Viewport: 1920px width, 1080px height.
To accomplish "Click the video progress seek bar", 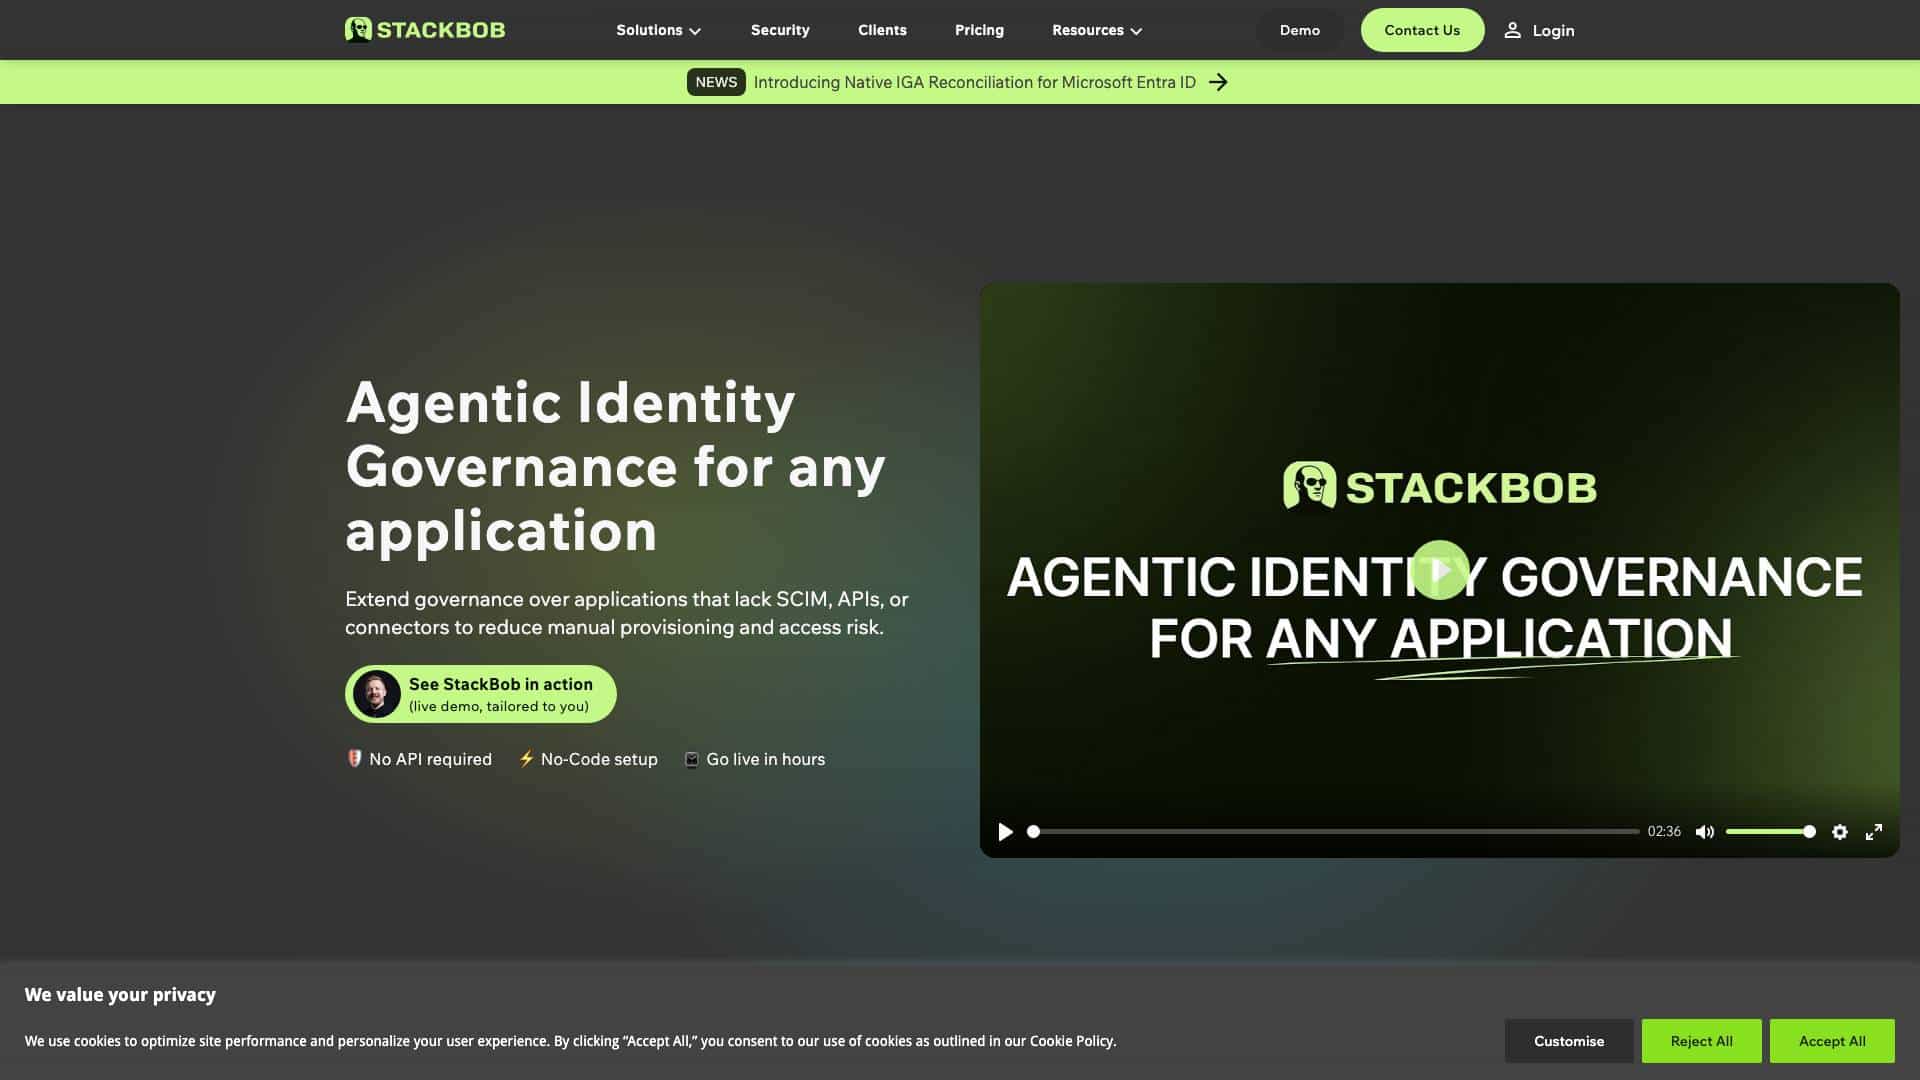I will pyautogui.click(x=1333, y=832).
